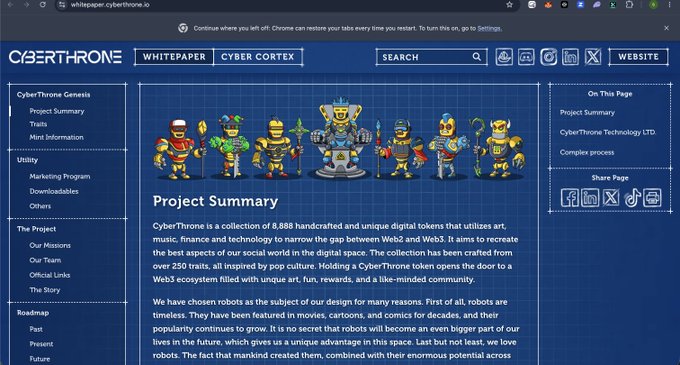Open the X (Twitter) icon in site header
This screenshot has width=680, height=365.
[x=593, y=57]
